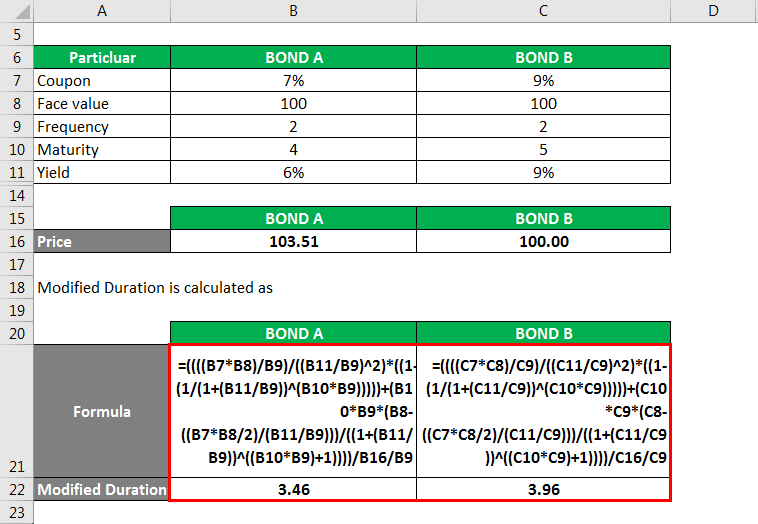
Task: Select Bond B modified duration 3.96
Action: coord(543,489)
